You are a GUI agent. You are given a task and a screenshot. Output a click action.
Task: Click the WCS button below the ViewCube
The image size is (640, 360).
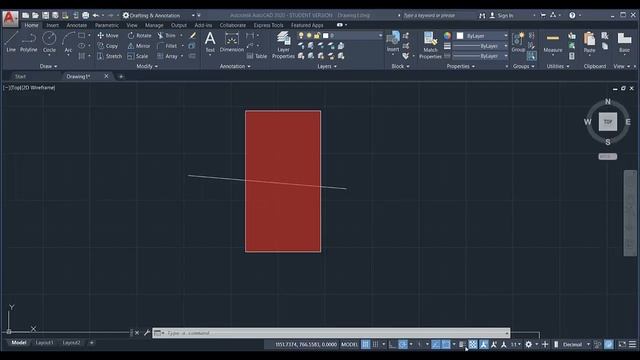(607, 156)
